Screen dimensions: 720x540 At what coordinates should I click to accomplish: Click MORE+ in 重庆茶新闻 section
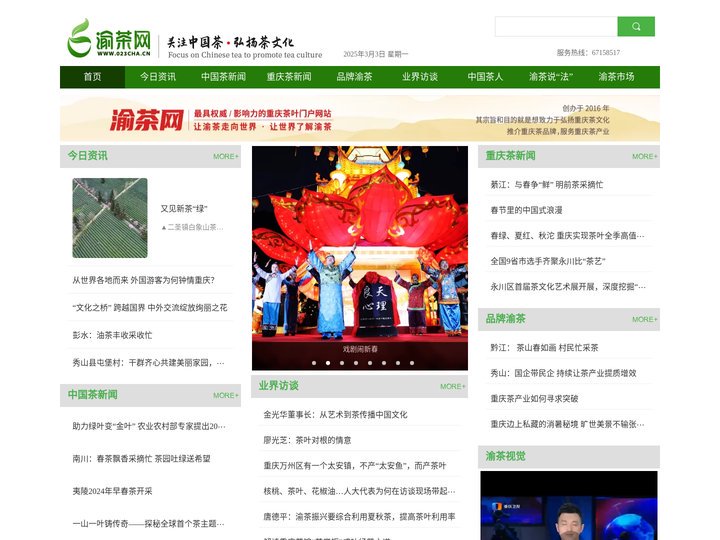point(645,157)
